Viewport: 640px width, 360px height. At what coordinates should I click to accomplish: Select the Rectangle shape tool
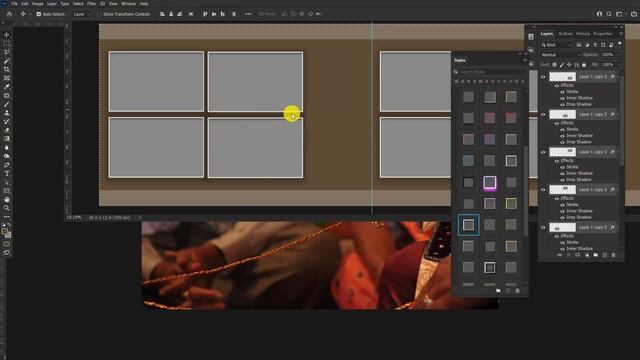coord(7,191)
